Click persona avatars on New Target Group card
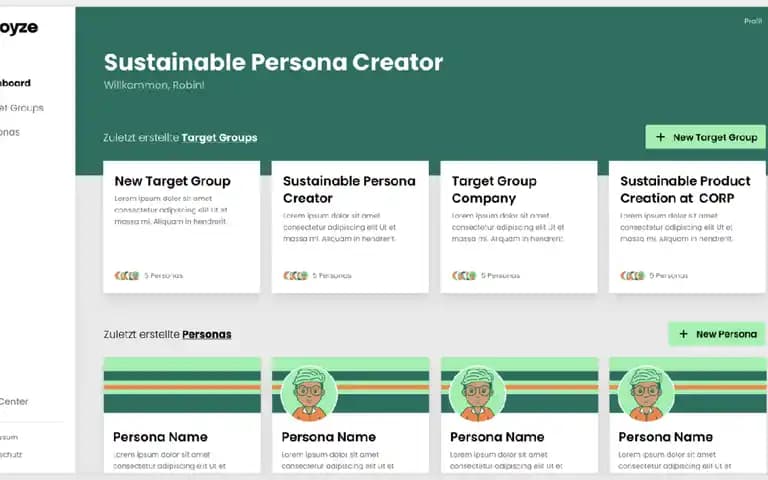Screen dimensions: 768x480 (127, 276)
